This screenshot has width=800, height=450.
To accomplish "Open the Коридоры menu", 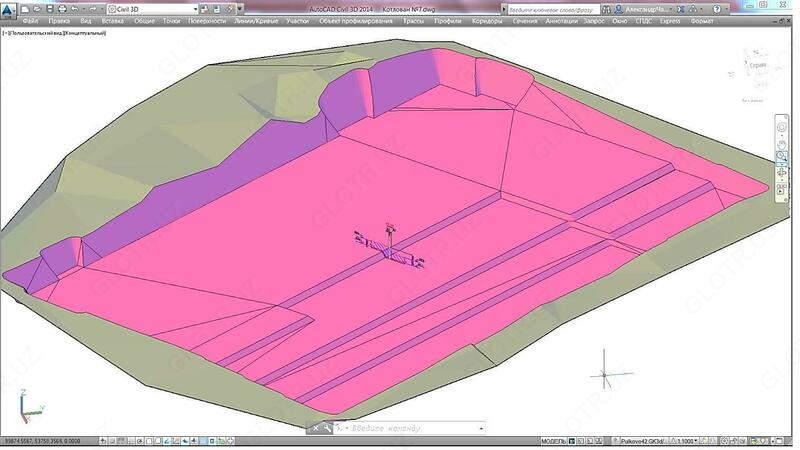I will coord(487,20).
